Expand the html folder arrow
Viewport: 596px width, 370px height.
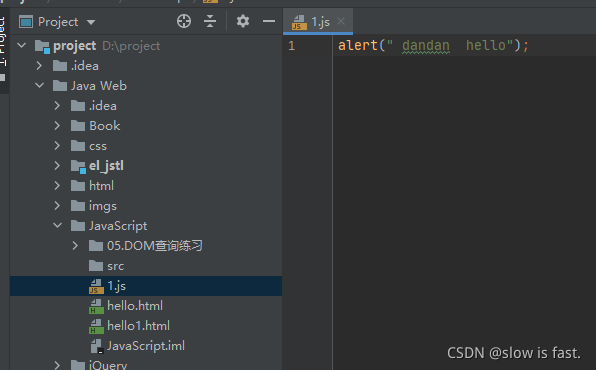coord(57,186)
